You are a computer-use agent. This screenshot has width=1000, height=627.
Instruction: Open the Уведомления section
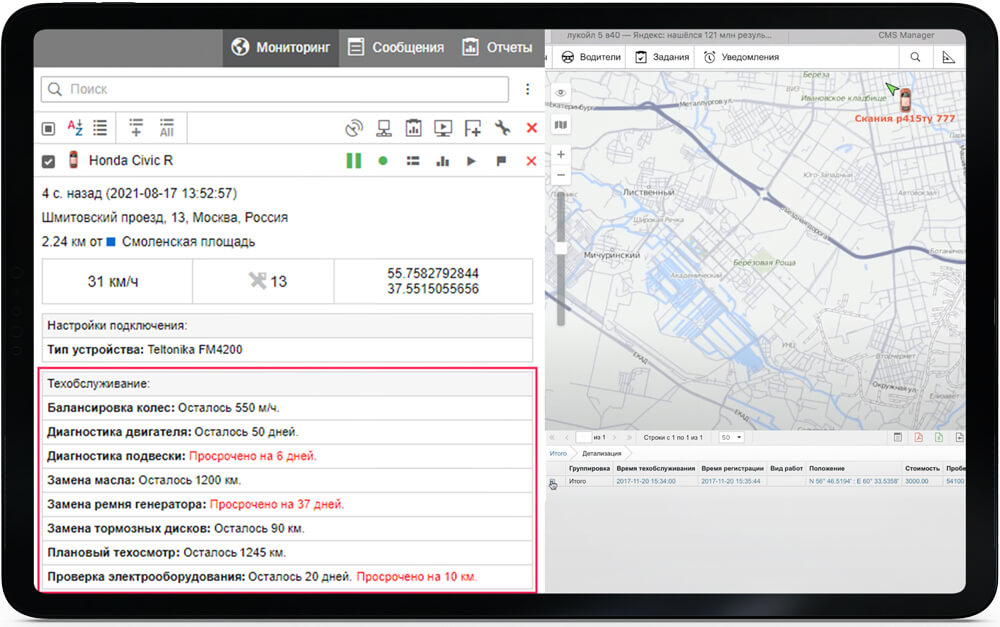741,57
